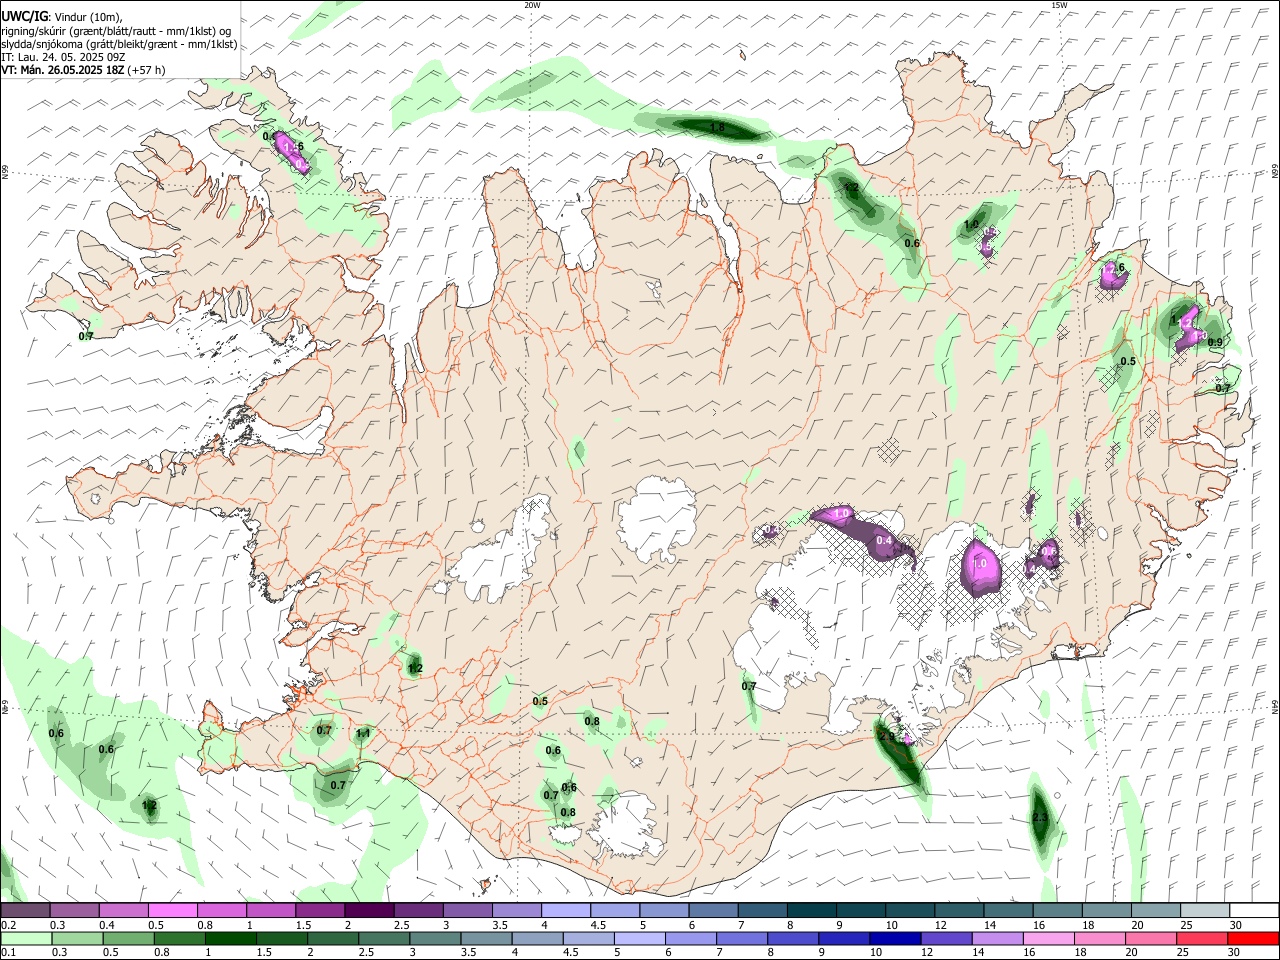
Task: Click the 15W longitude label
Action: [1059, 5]
